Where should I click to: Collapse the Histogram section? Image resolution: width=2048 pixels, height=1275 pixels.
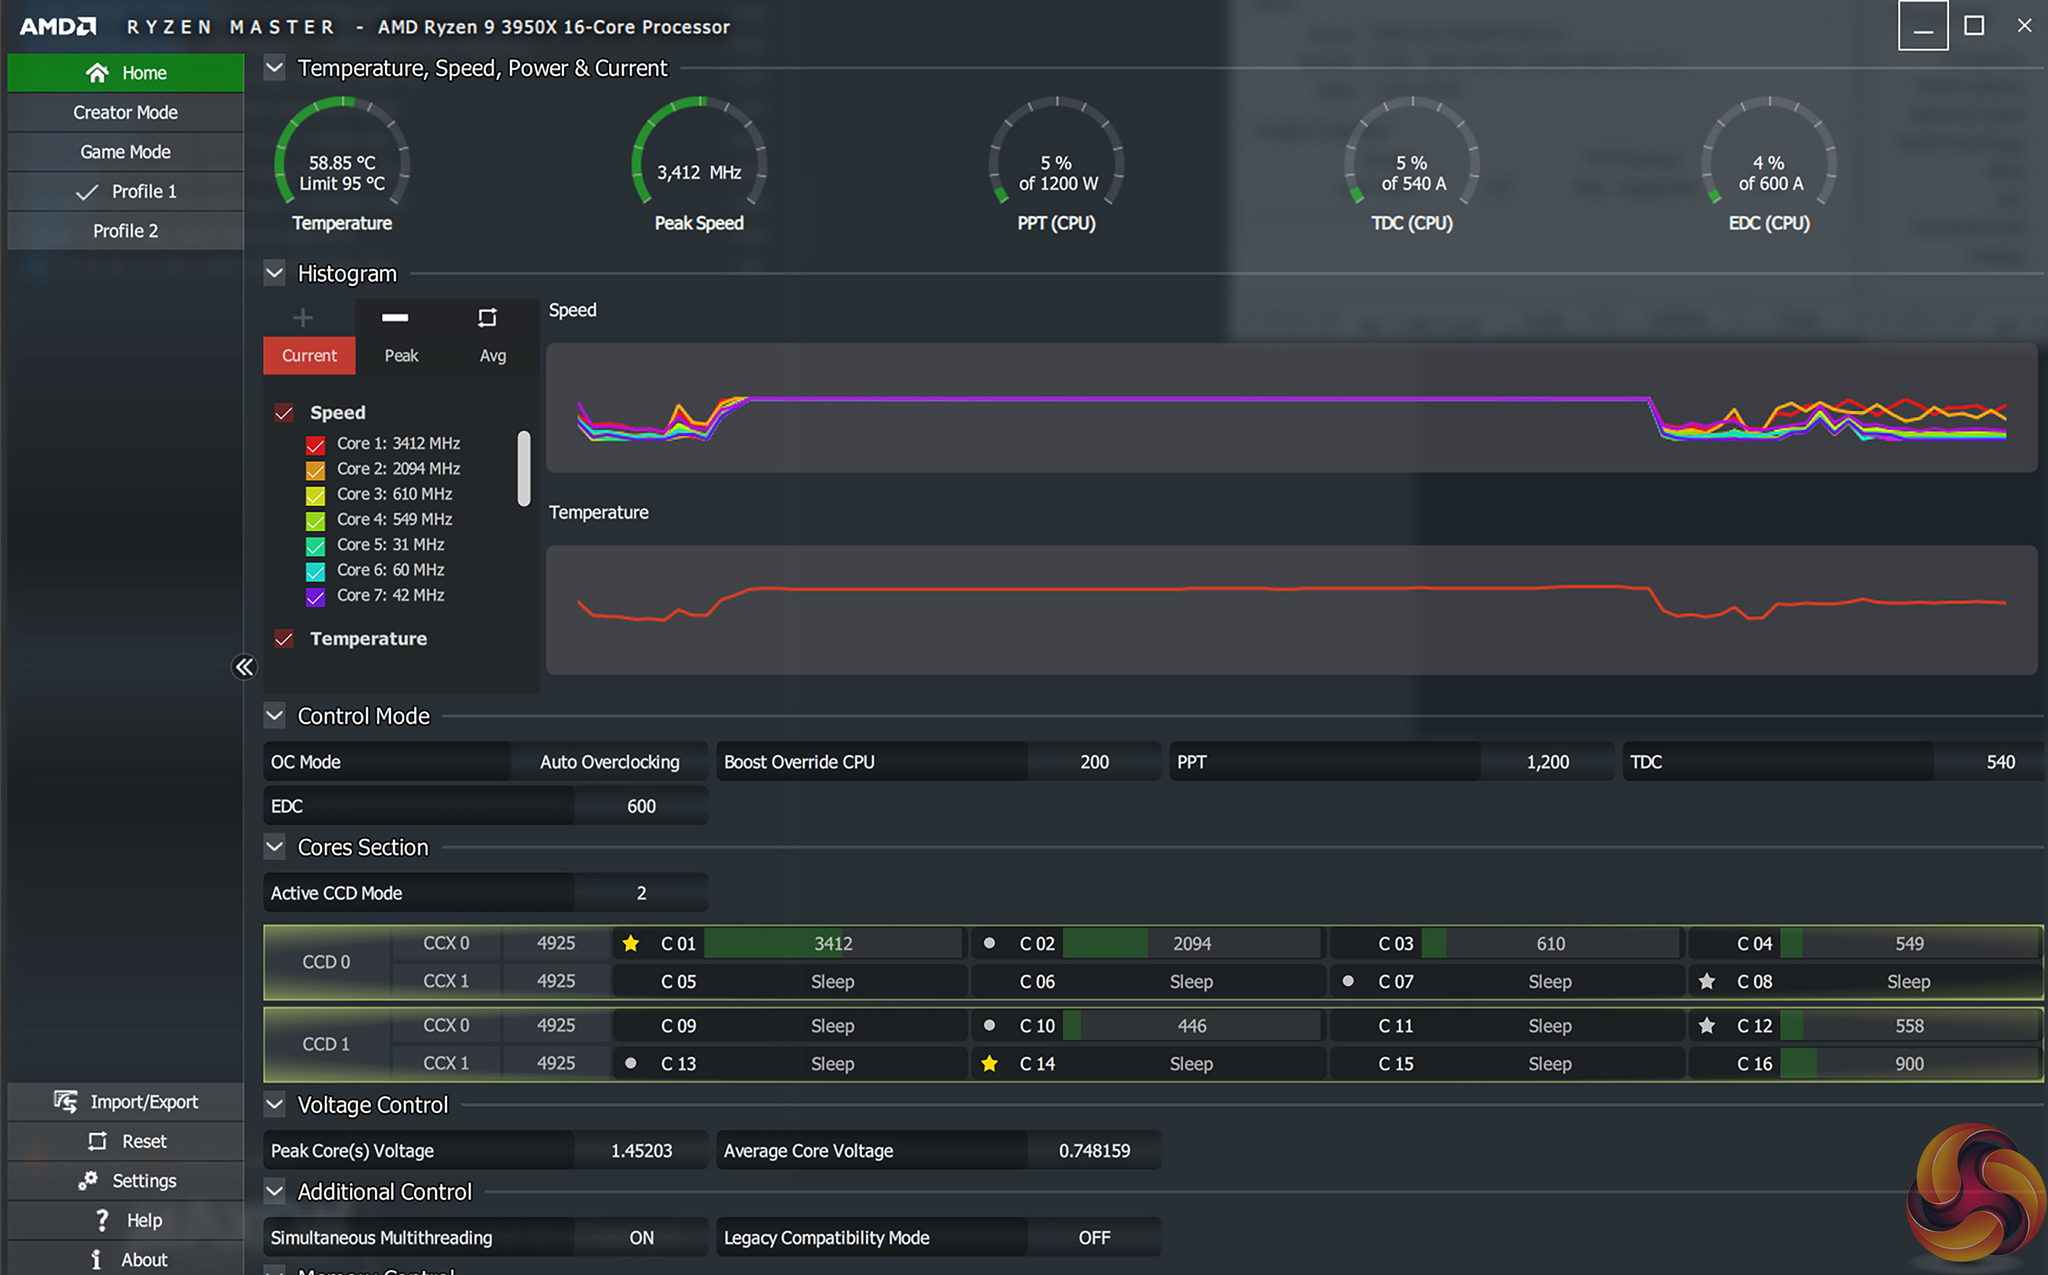[x=275, y=273]
